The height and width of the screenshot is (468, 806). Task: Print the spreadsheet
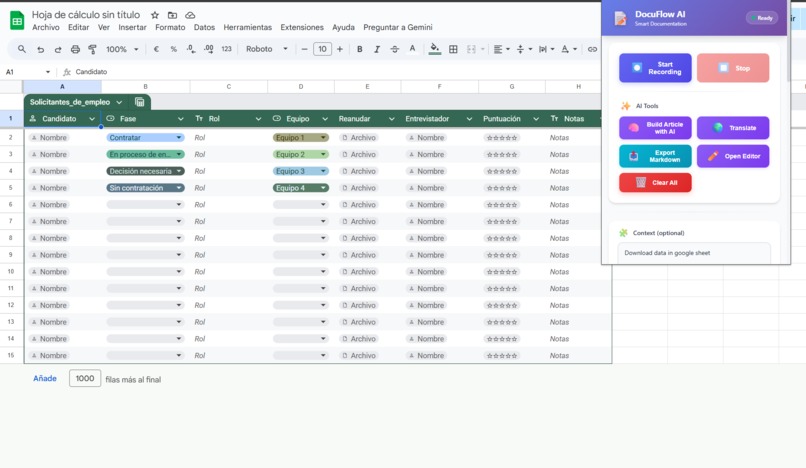[75, 49]
